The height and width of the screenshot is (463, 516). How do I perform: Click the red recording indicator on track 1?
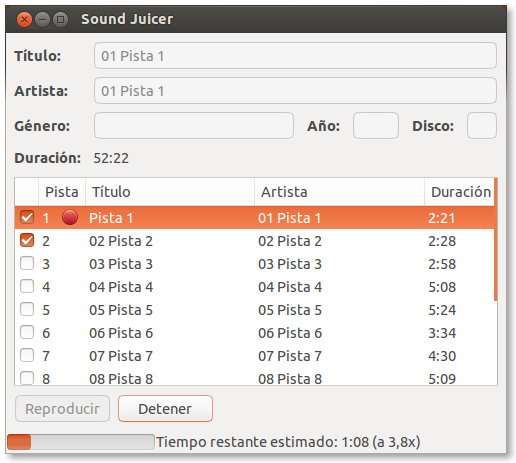[70, 217]
